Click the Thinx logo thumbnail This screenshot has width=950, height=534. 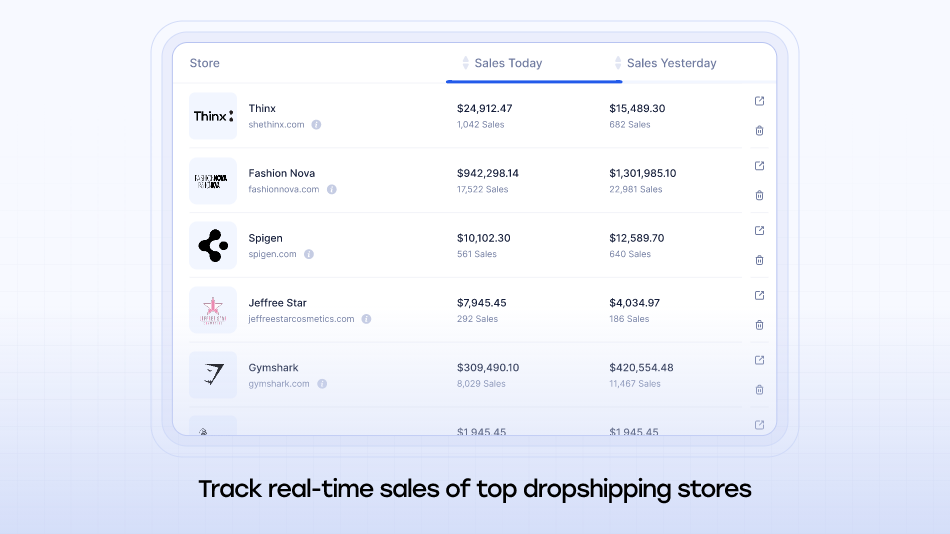(x=213, y=116)
